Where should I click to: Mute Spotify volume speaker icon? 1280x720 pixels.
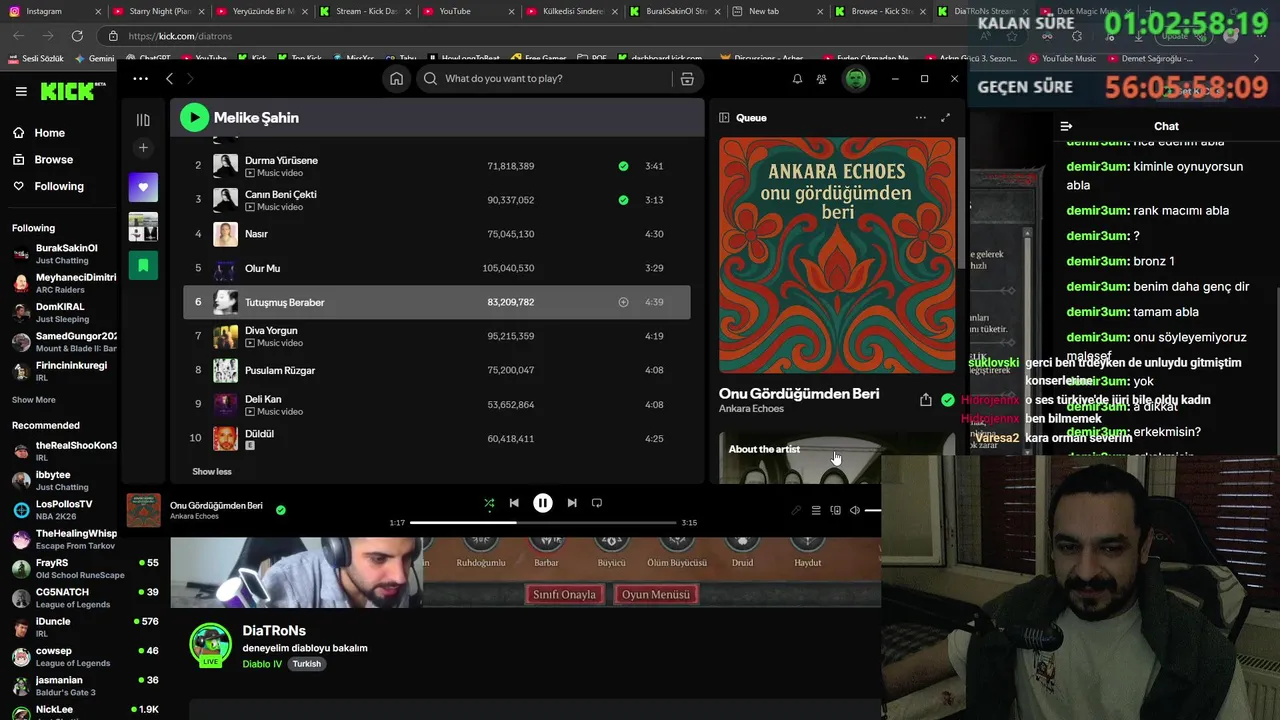(x=854, y=511)
